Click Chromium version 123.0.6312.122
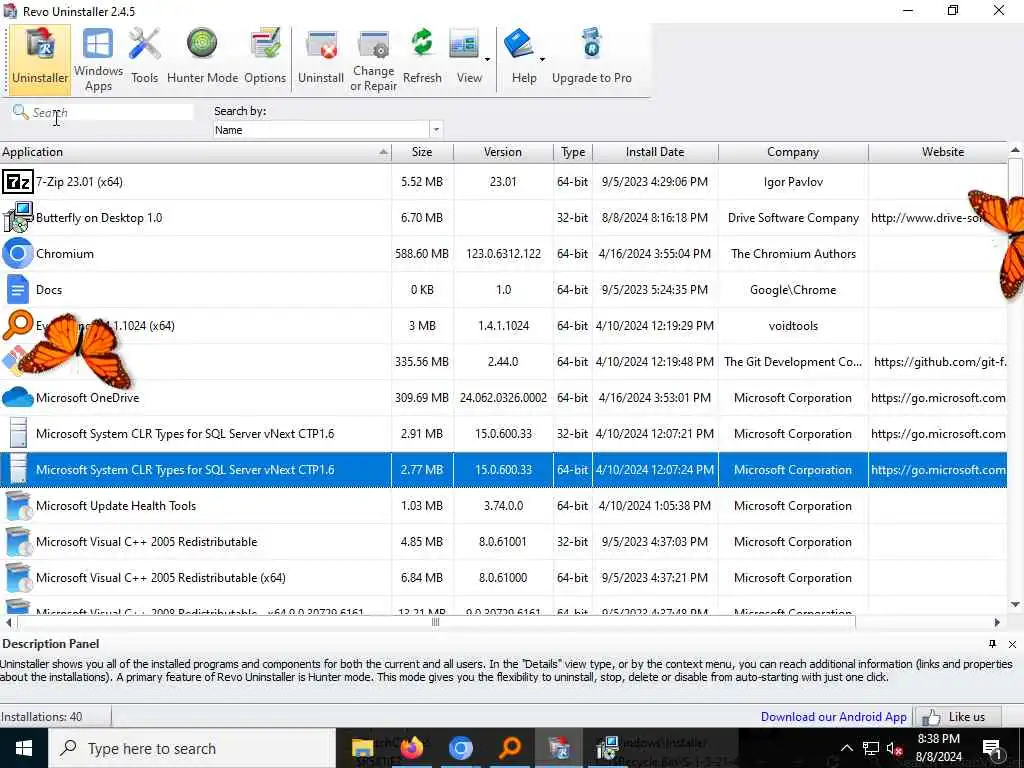The height and width of the screenshot is (768, 1024). pos(503,253)
